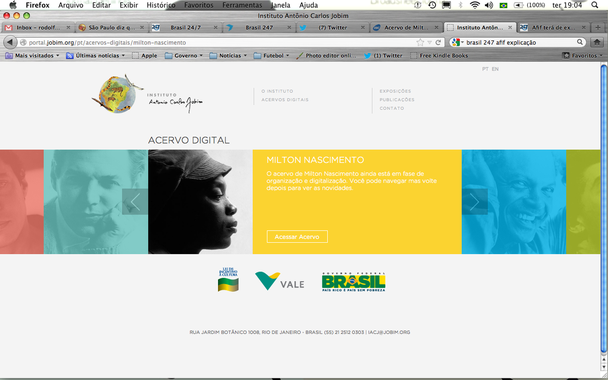Open the Ferramentas menu
The height and width of the screenshot is (380, 608).
pyautogui.click(x=242, y=5)
